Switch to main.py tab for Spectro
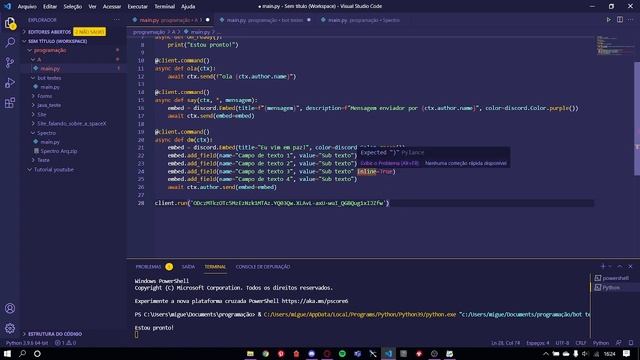Viewport: 640px width, 360px height. 360,20
